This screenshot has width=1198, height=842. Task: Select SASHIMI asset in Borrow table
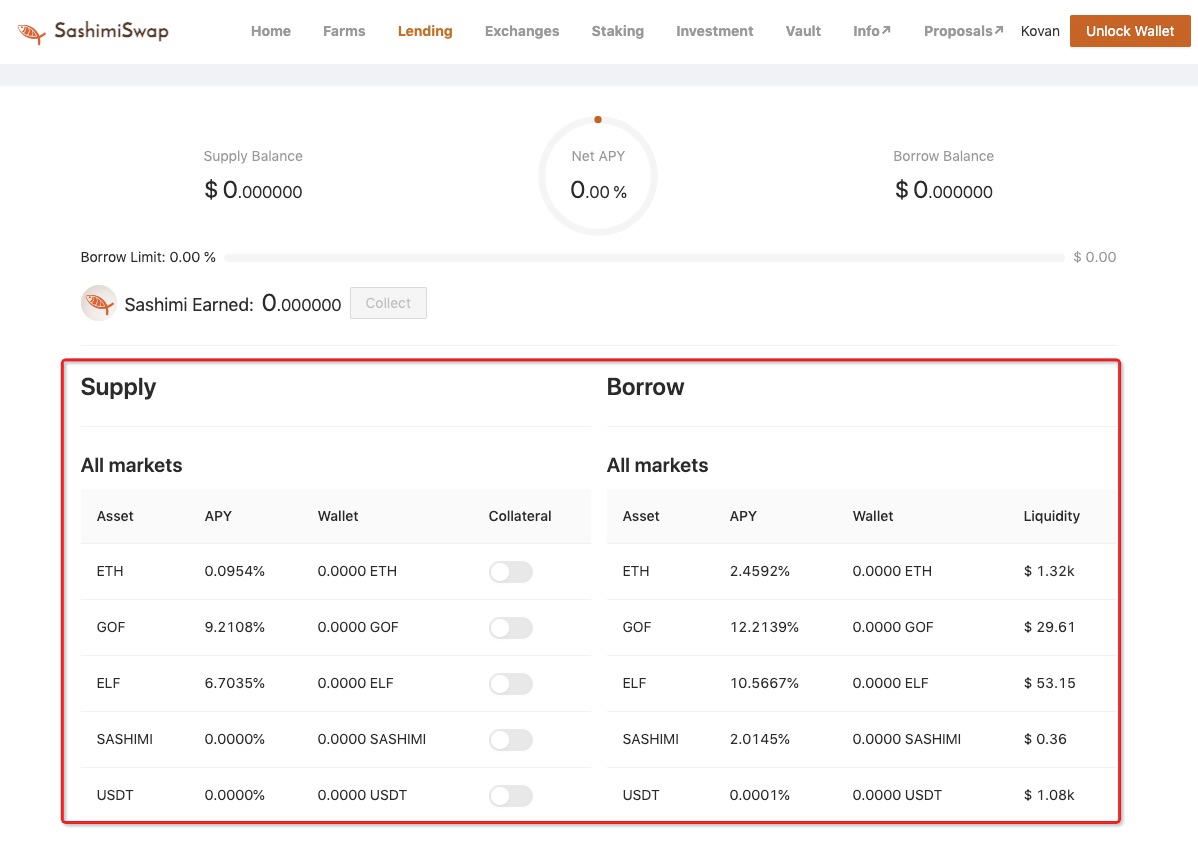(650, 739)
